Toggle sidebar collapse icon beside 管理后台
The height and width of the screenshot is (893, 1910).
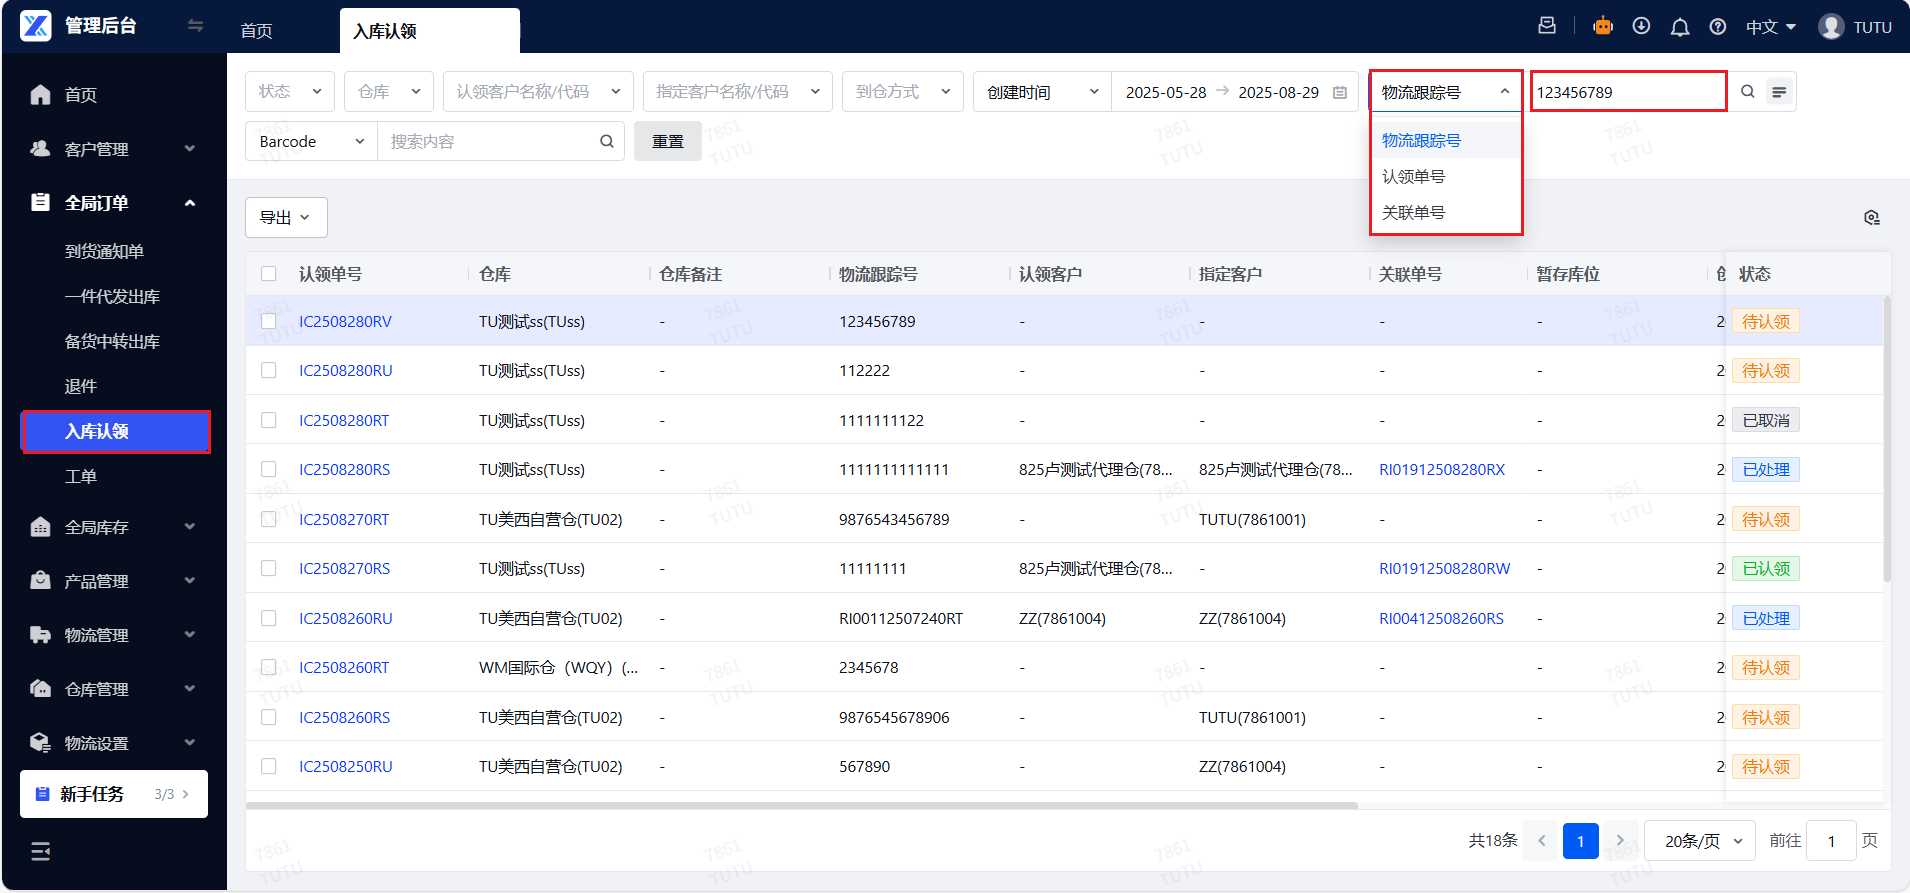[x=195, y=26]
